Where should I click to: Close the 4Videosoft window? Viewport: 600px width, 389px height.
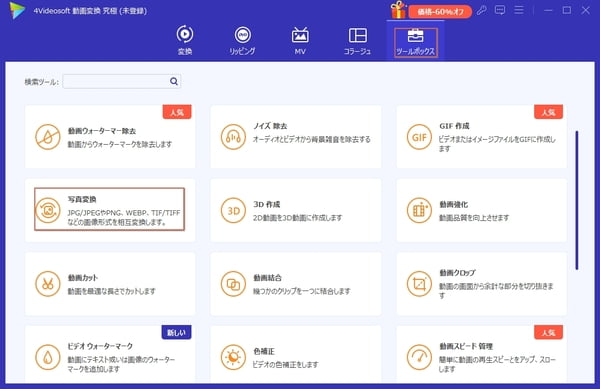point(585,10)
